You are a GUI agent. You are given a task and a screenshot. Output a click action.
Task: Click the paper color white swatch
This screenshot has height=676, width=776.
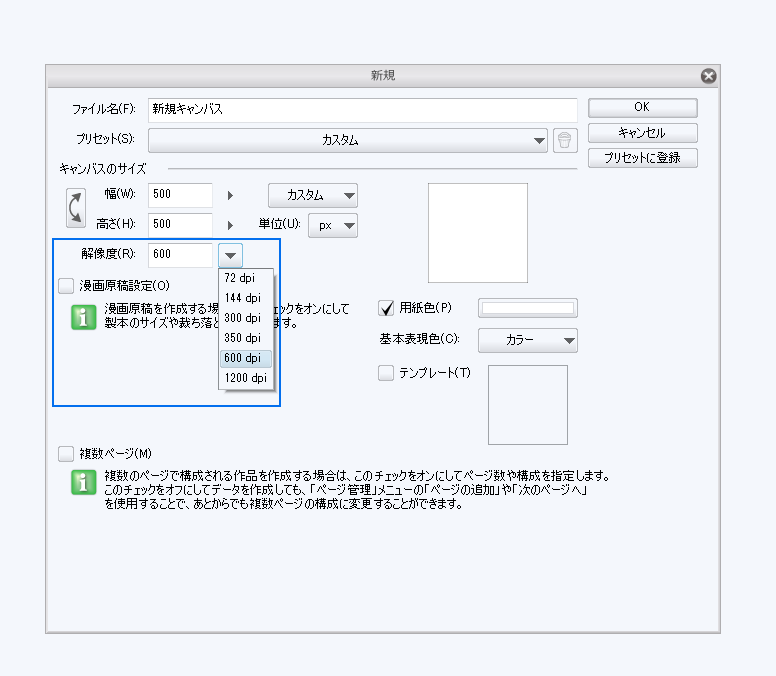click(x=528, y=308)
